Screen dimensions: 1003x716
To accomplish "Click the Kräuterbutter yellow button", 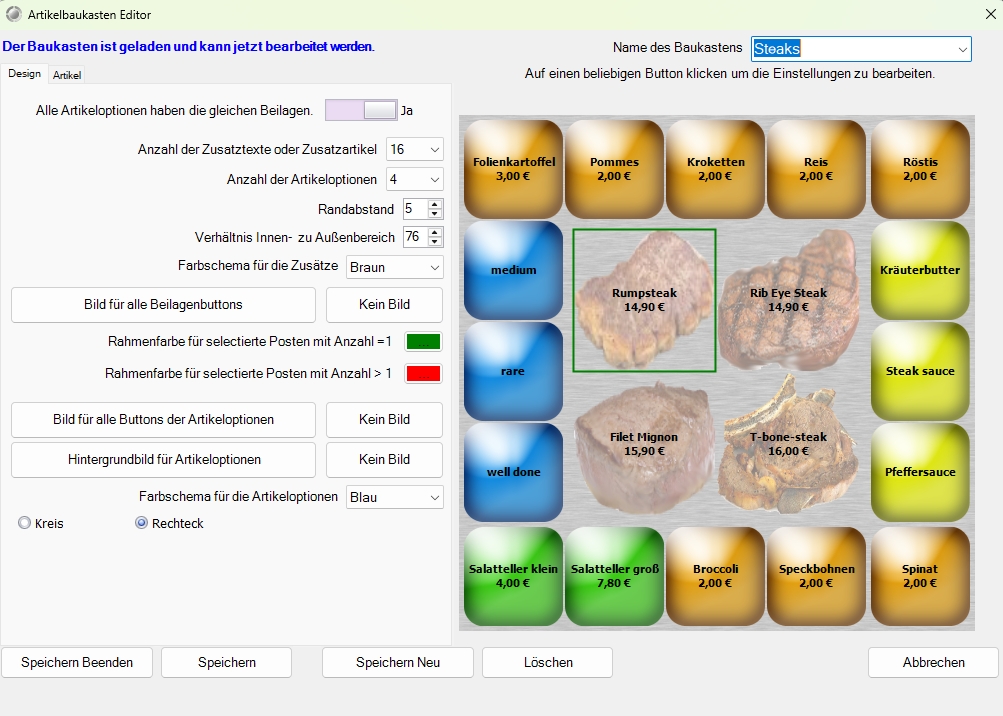I will pyautogui.click(x=920, y=270).
